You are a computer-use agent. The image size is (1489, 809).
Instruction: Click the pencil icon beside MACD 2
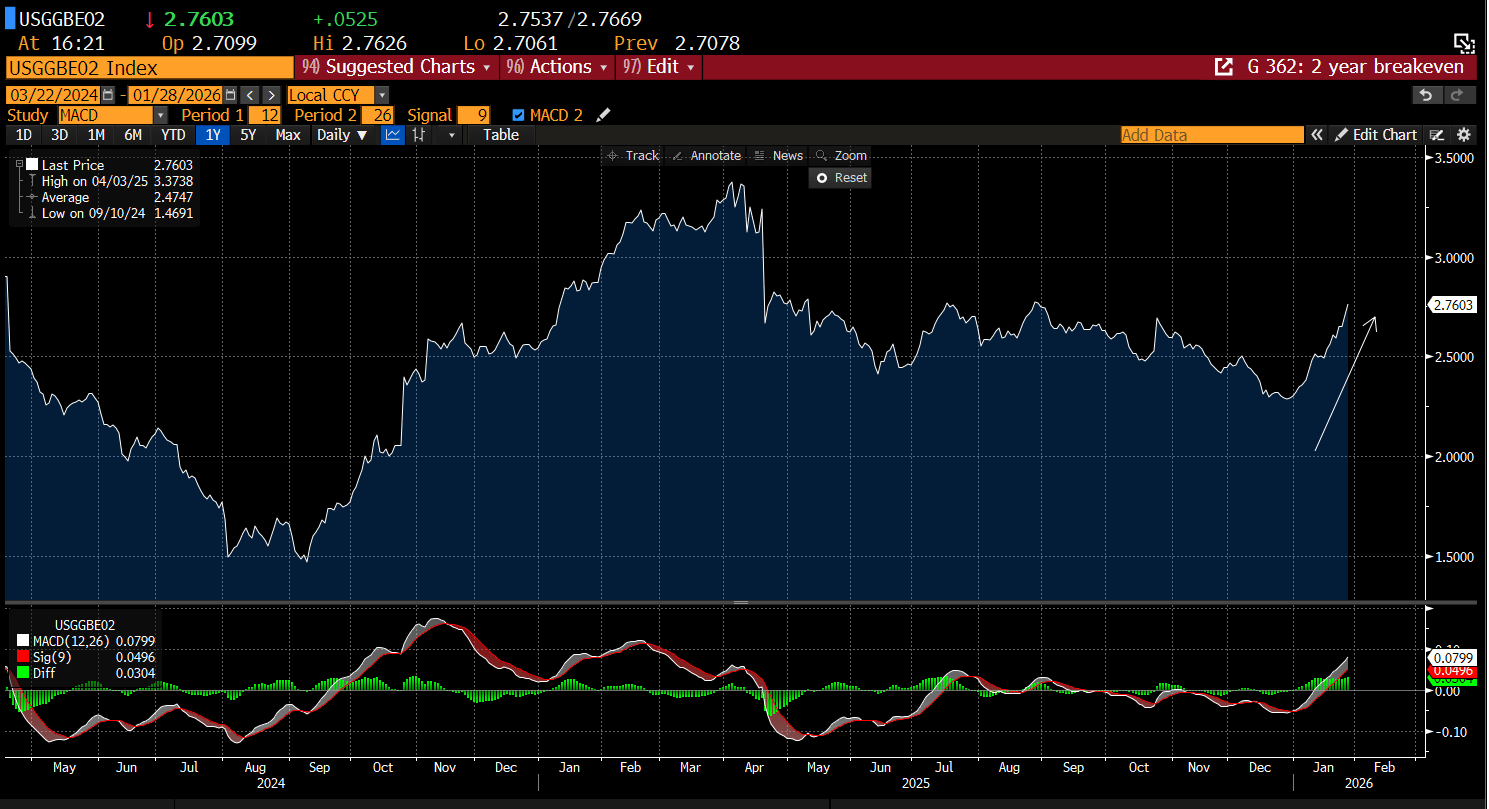(602, 115)
